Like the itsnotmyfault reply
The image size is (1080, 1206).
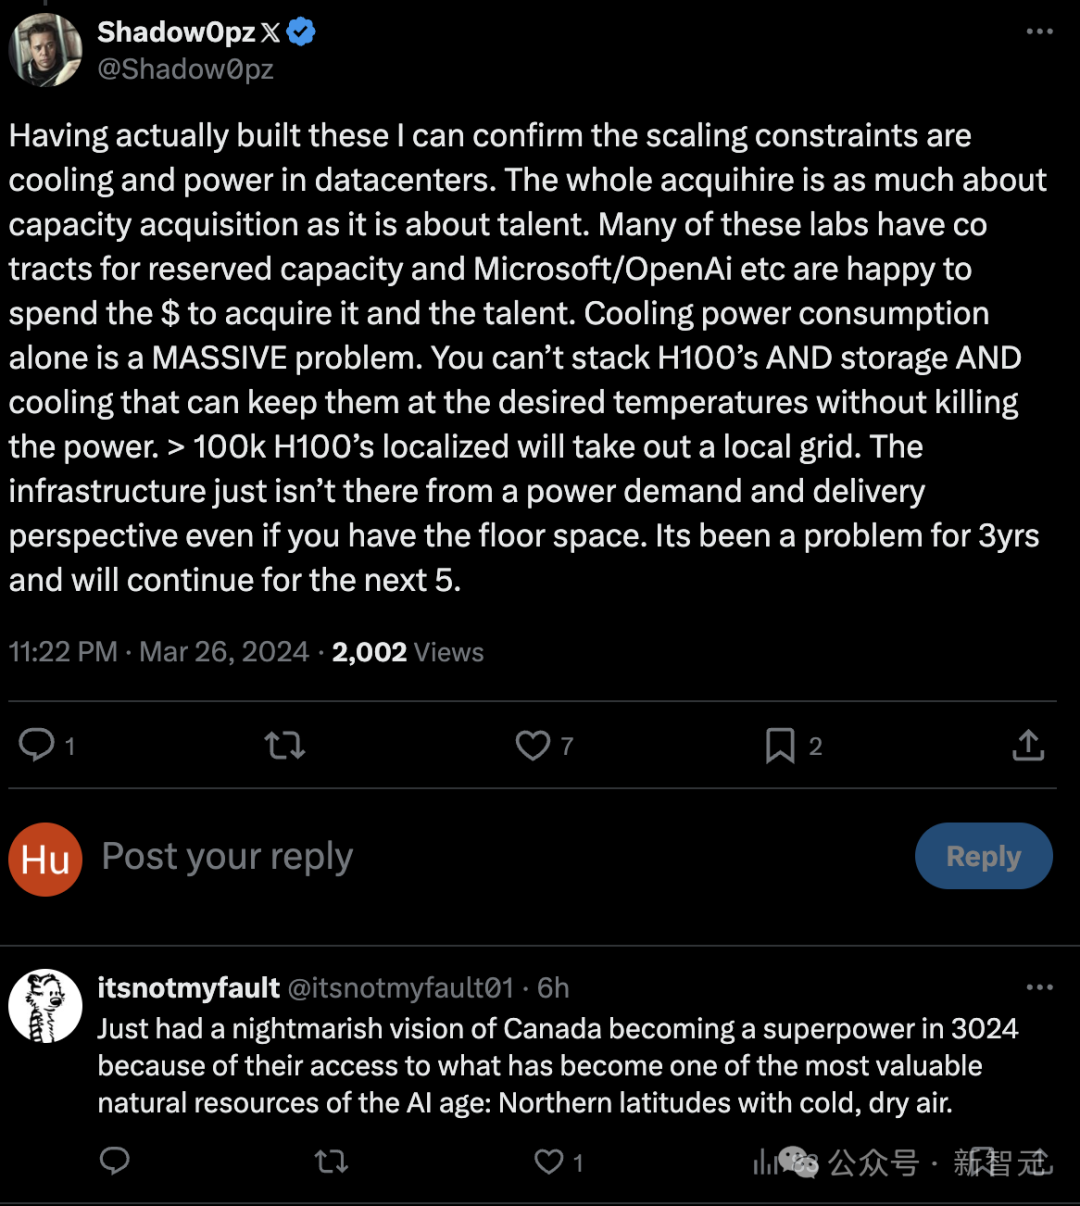(549, 1160)
